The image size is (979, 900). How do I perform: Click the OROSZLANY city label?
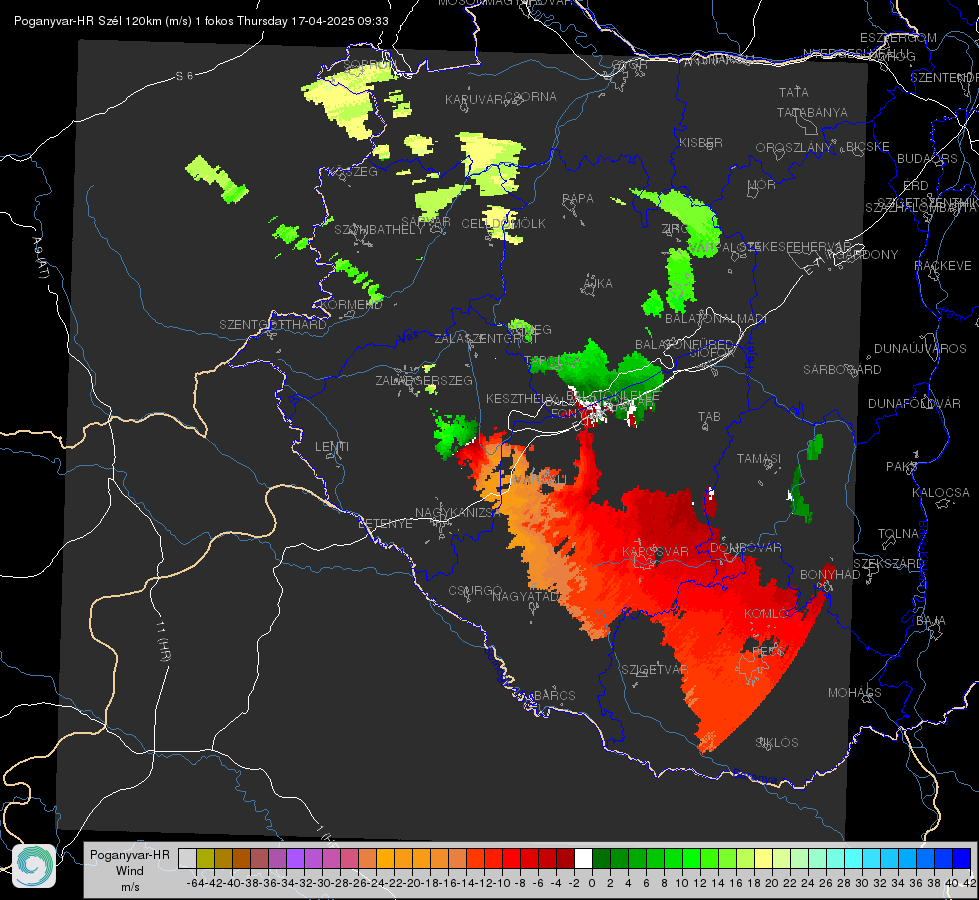coord(794,148)
